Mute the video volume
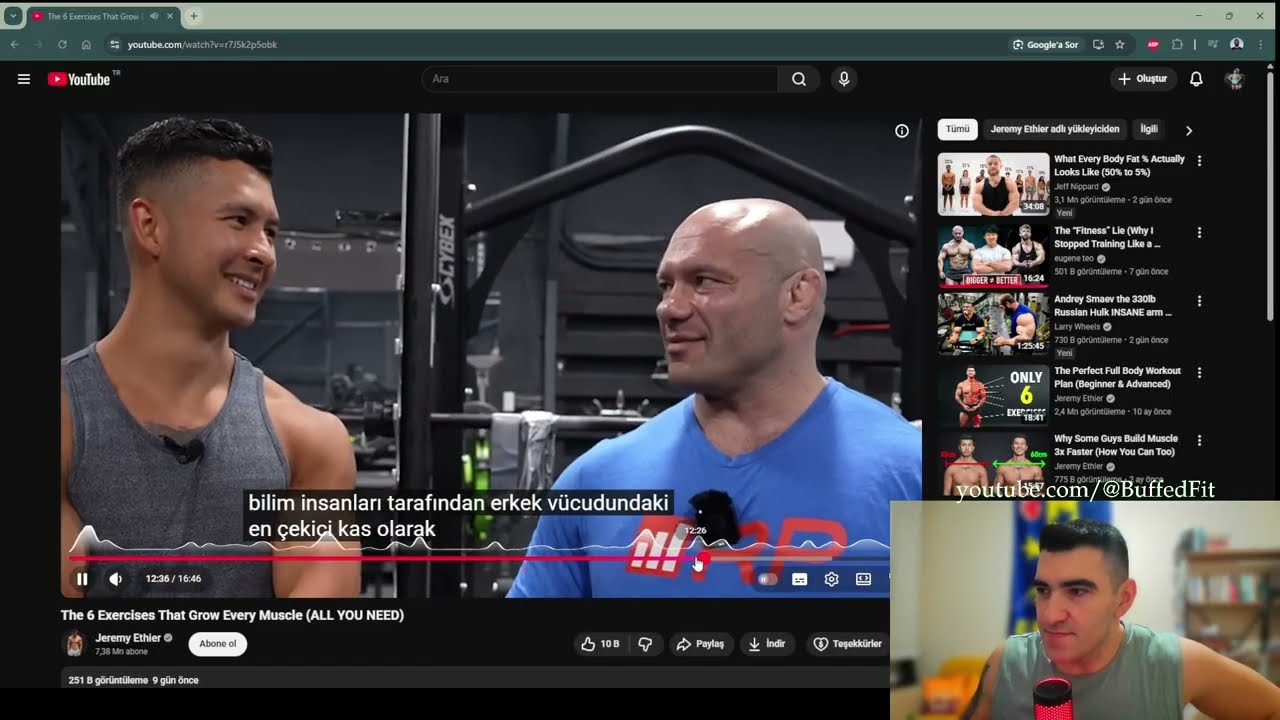 click(116, 579)
